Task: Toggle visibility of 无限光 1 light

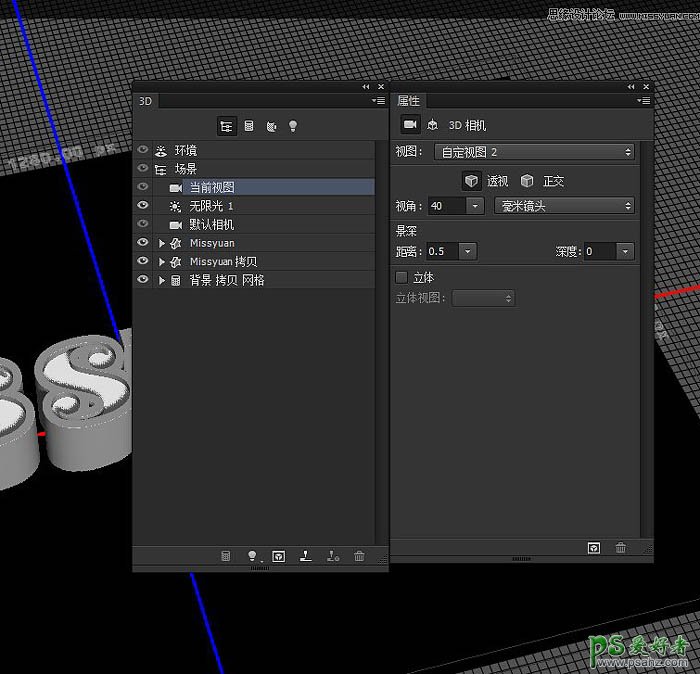Action: tap(143, 206)
